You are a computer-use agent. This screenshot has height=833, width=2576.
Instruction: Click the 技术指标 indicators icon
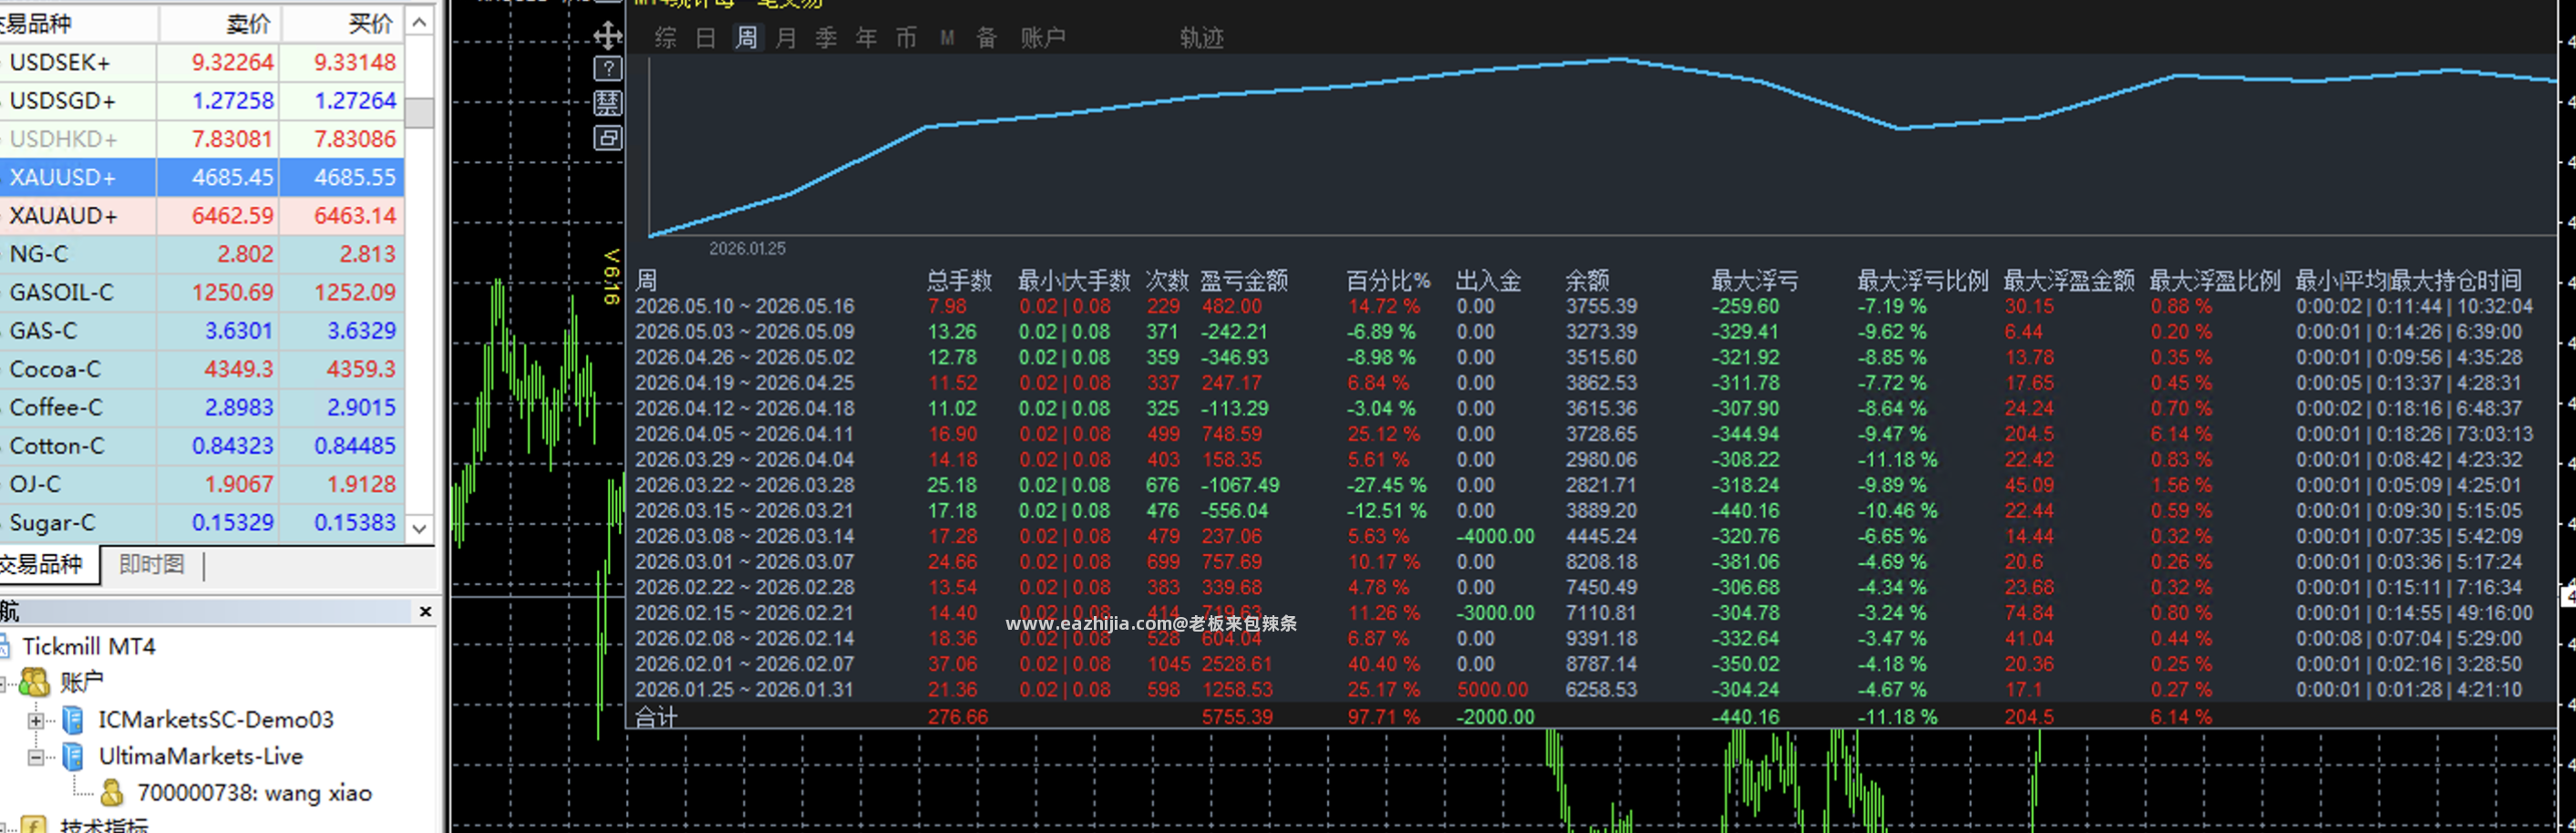click(34, 825)
